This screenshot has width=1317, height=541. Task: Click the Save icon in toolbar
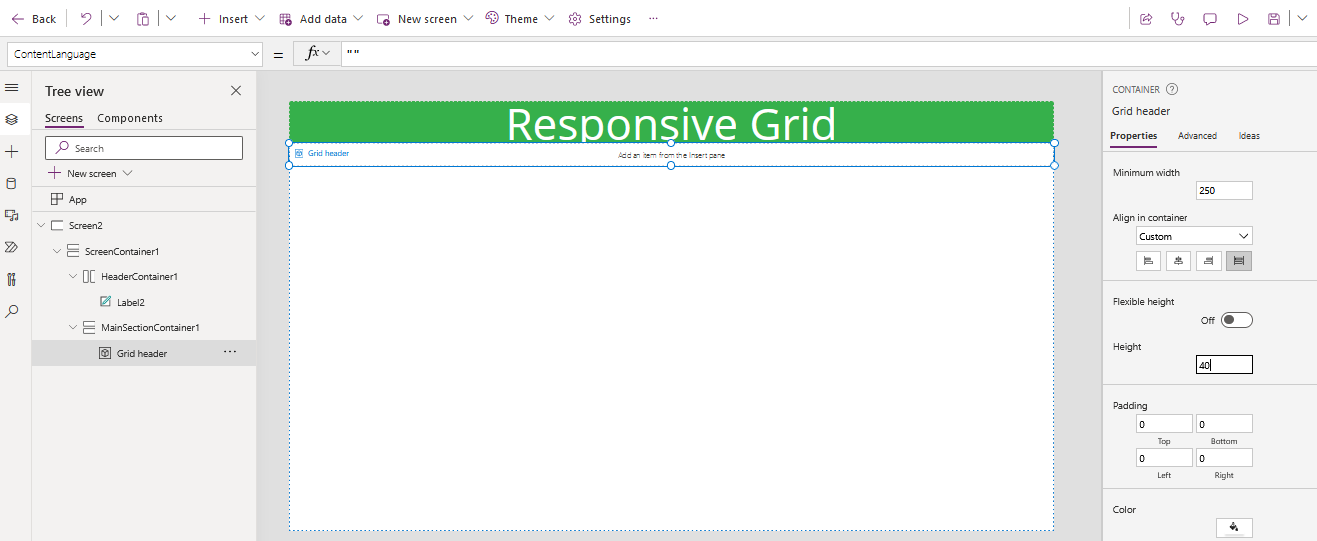pyautogui.click(x=1274, y=19)
